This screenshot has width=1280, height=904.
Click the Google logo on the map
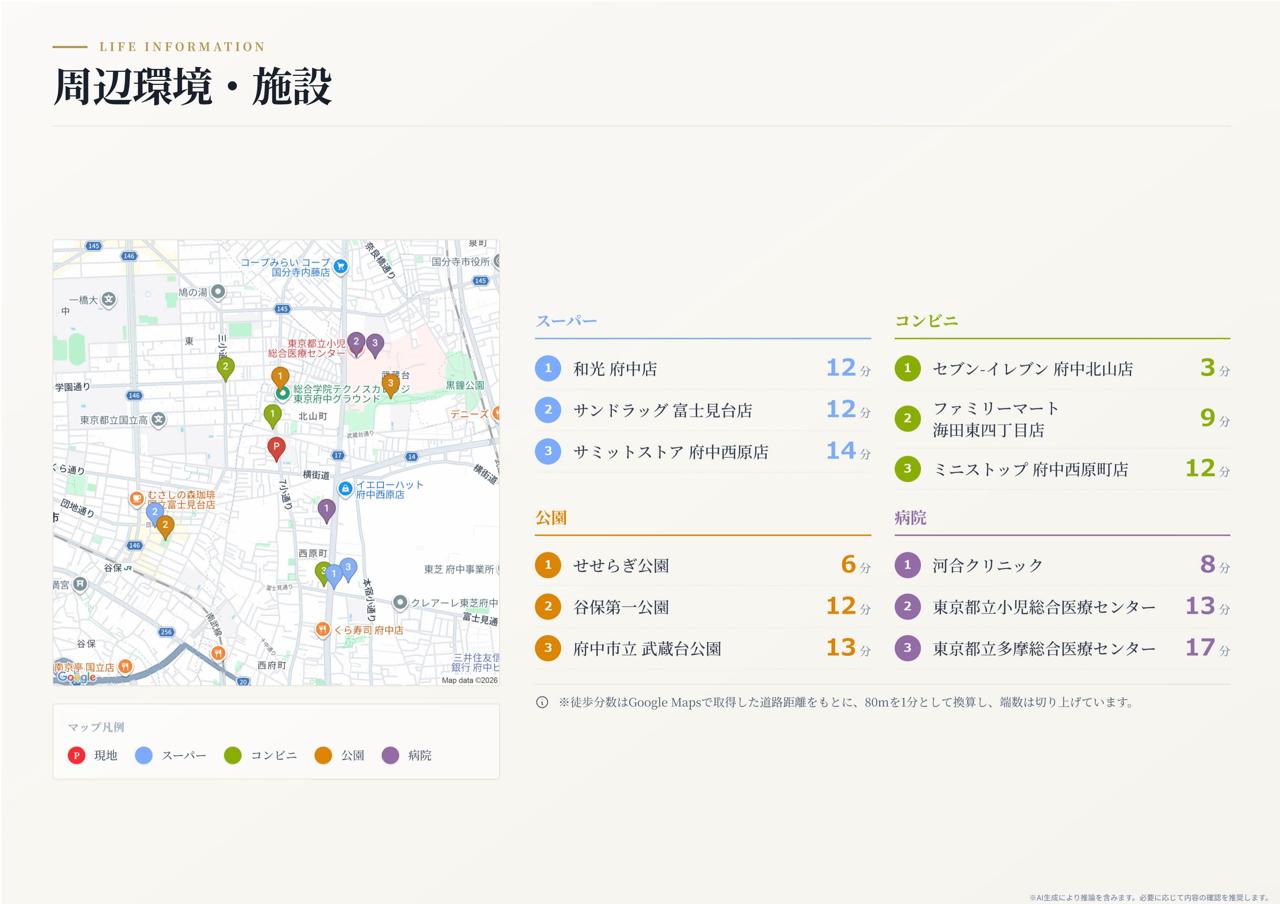click(76, 677)
